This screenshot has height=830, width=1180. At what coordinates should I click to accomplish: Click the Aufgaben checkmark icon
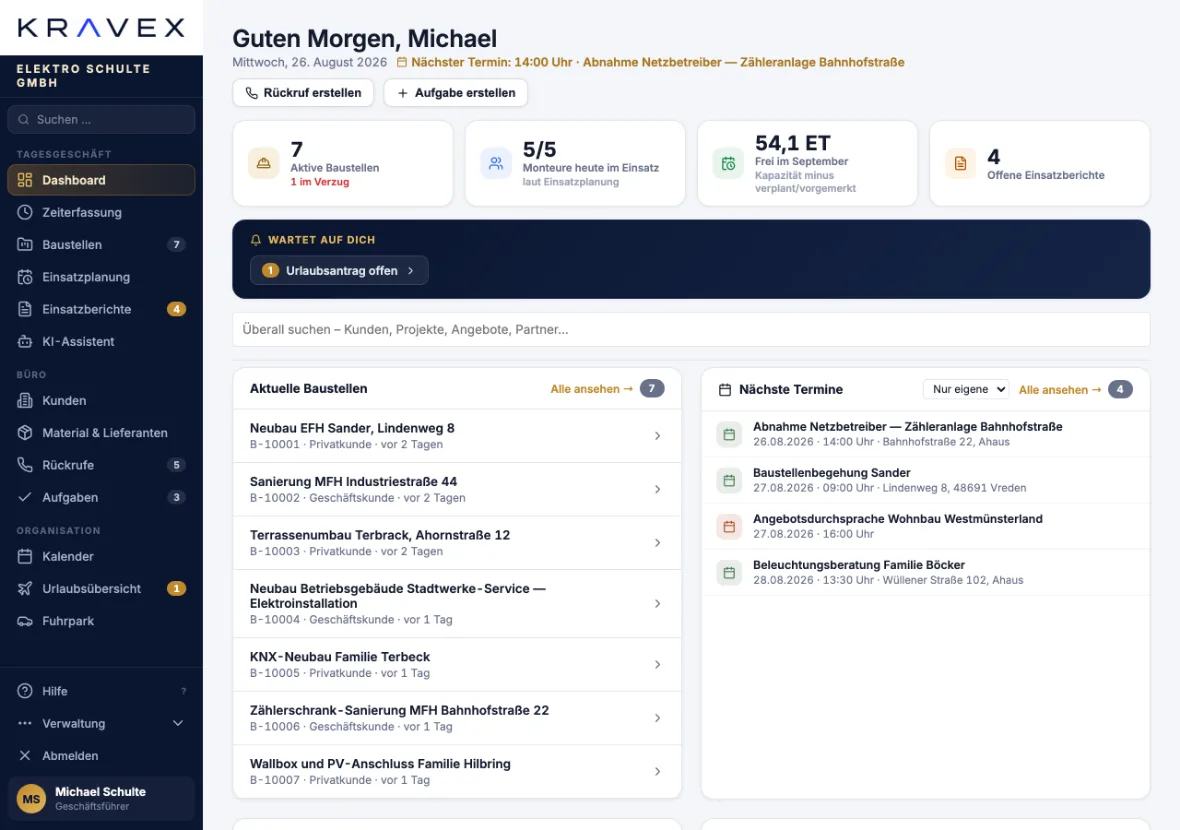pos(25,497)
